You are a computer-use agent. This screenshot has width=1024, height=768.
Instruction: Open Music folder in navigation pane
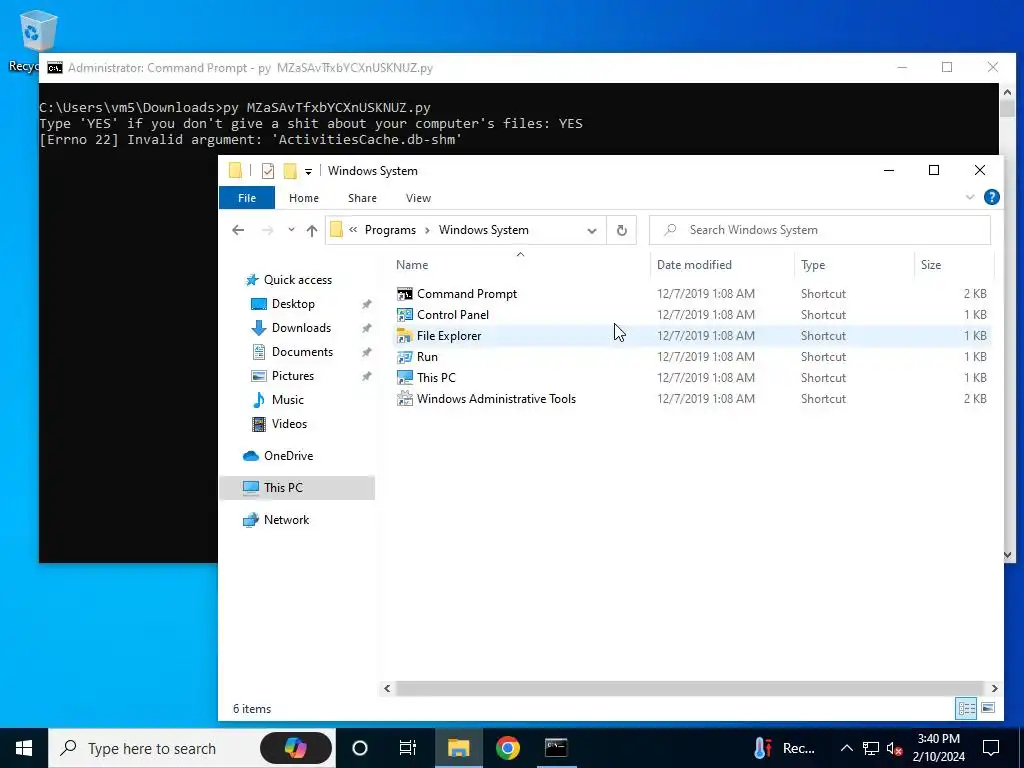(x=287, y=400)
